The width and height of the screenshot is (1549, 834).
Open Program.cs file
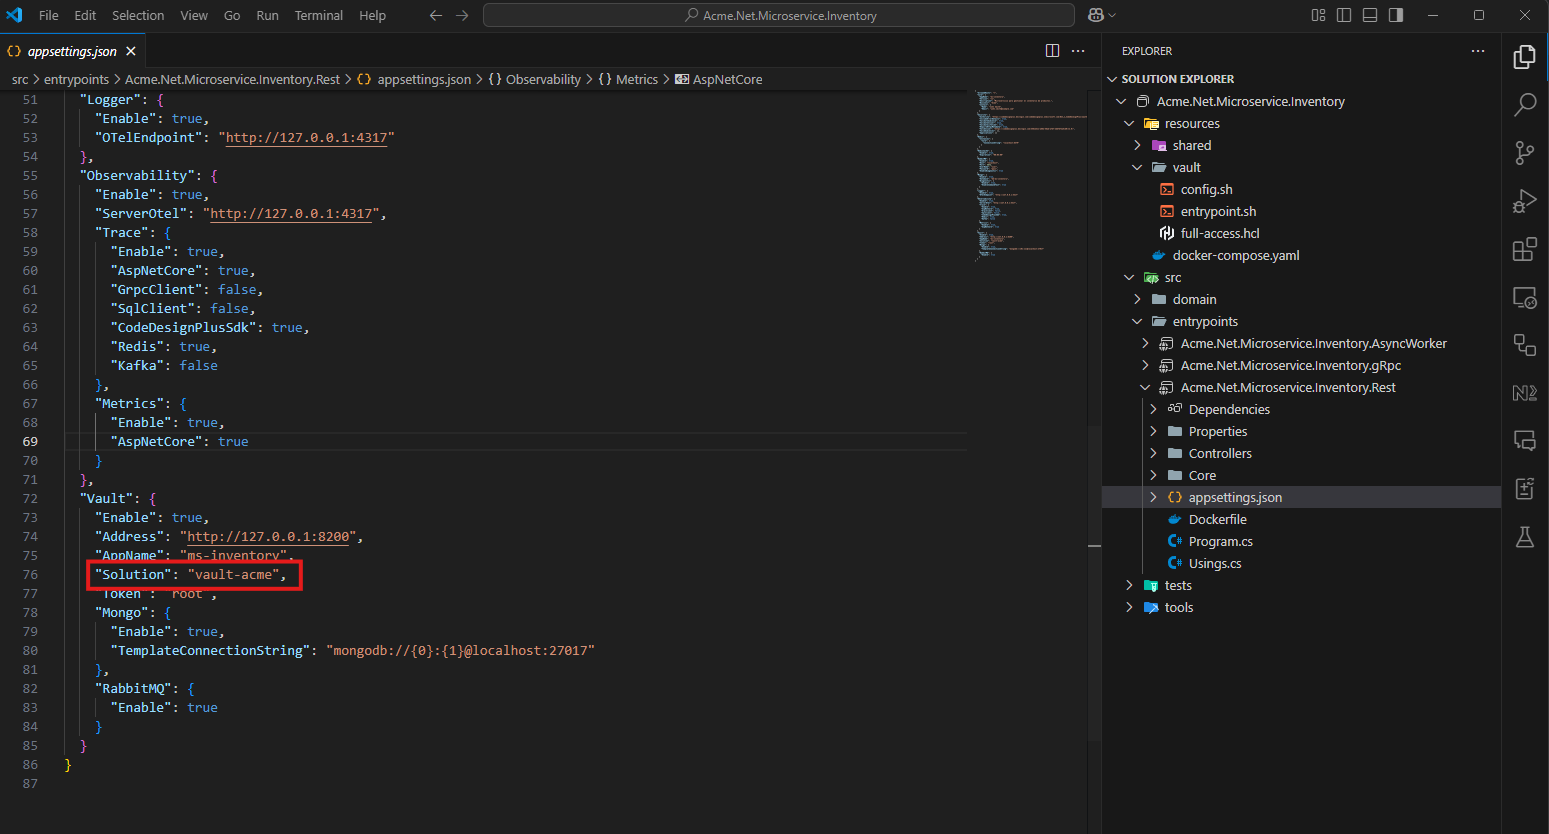pos(1301,541)
